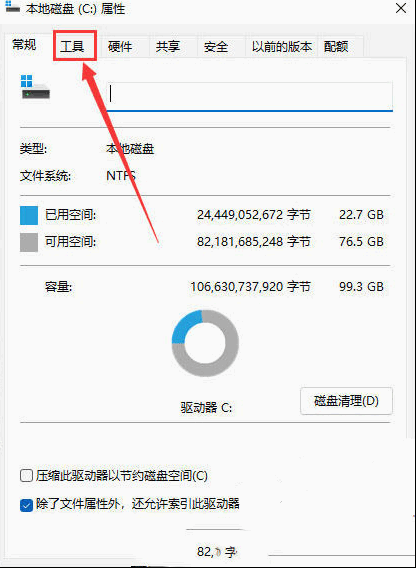Switch to the 配额 tab
Image resolution: width=416 pixels, height=568 pixels.
(x=336, y=46)
